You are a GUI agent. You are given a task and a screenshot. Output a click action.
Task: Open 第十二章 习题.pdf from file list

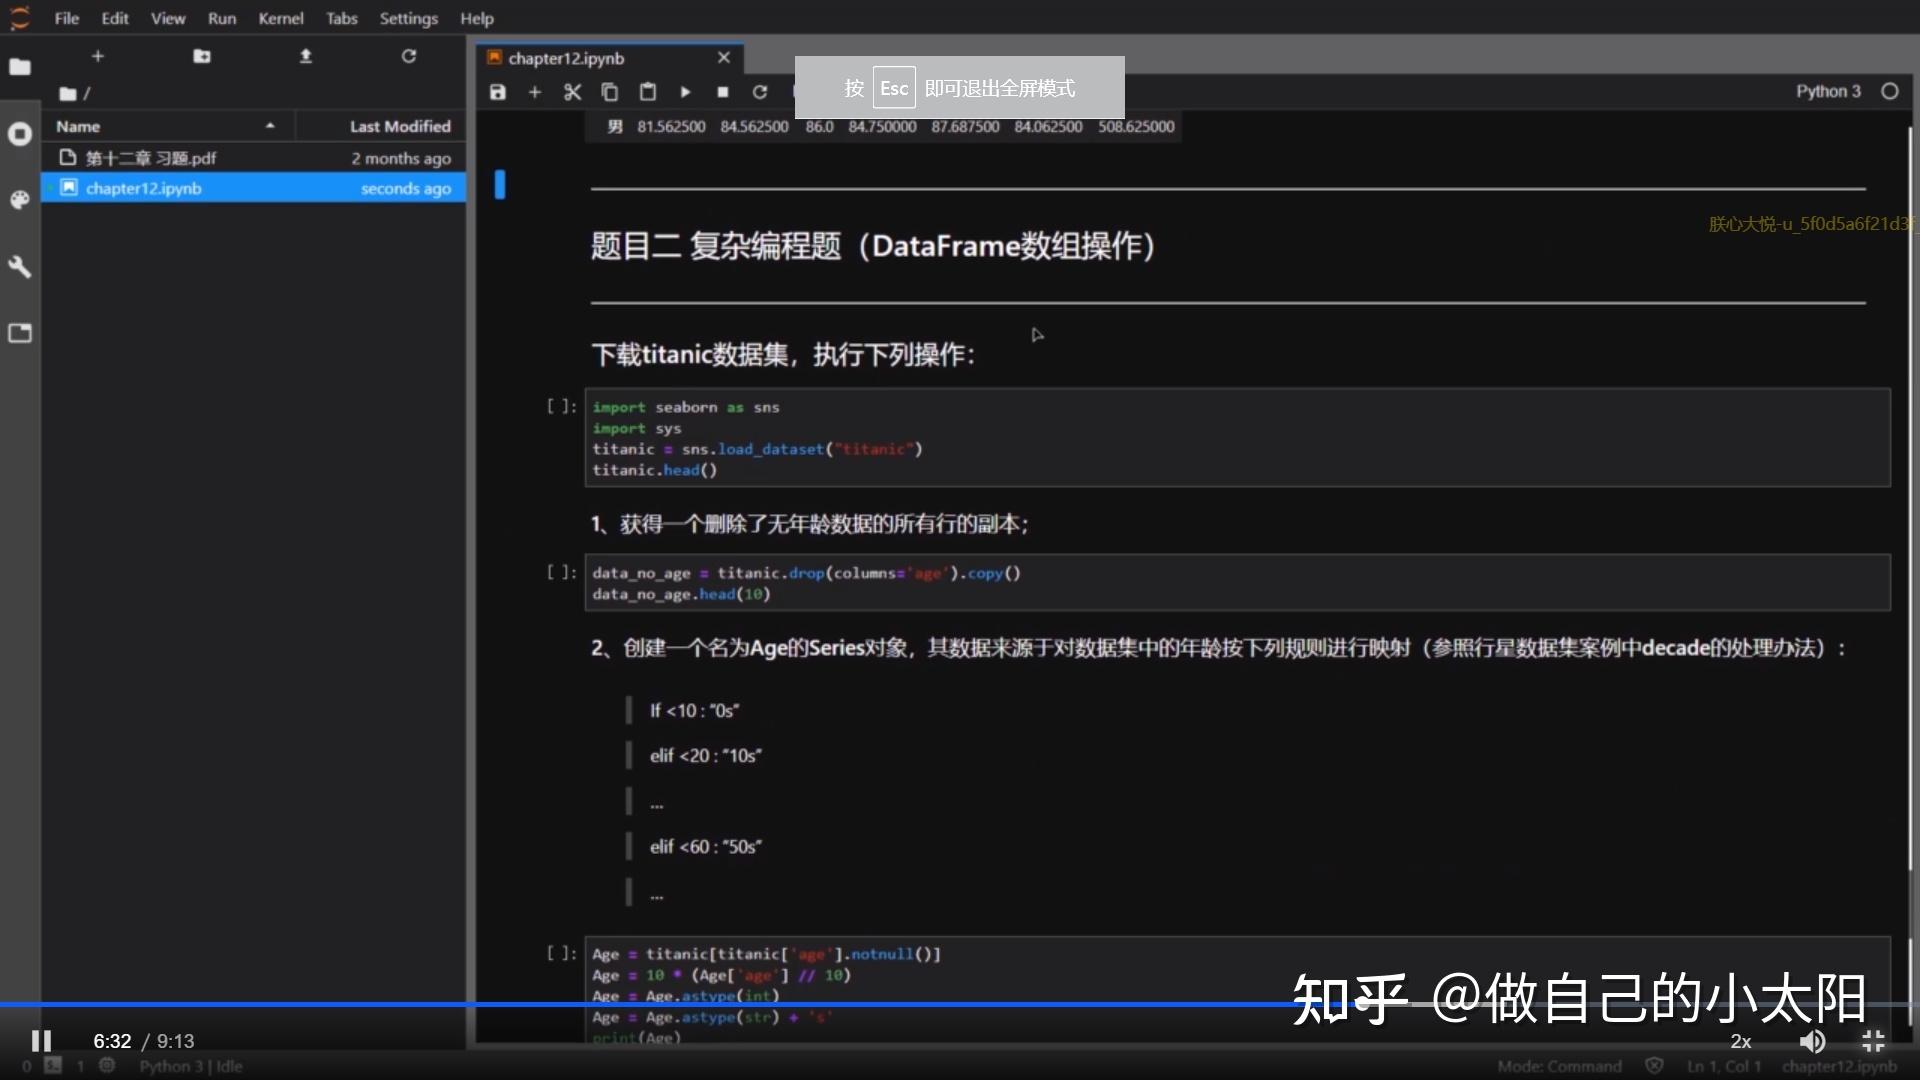[x=150, y=157]
